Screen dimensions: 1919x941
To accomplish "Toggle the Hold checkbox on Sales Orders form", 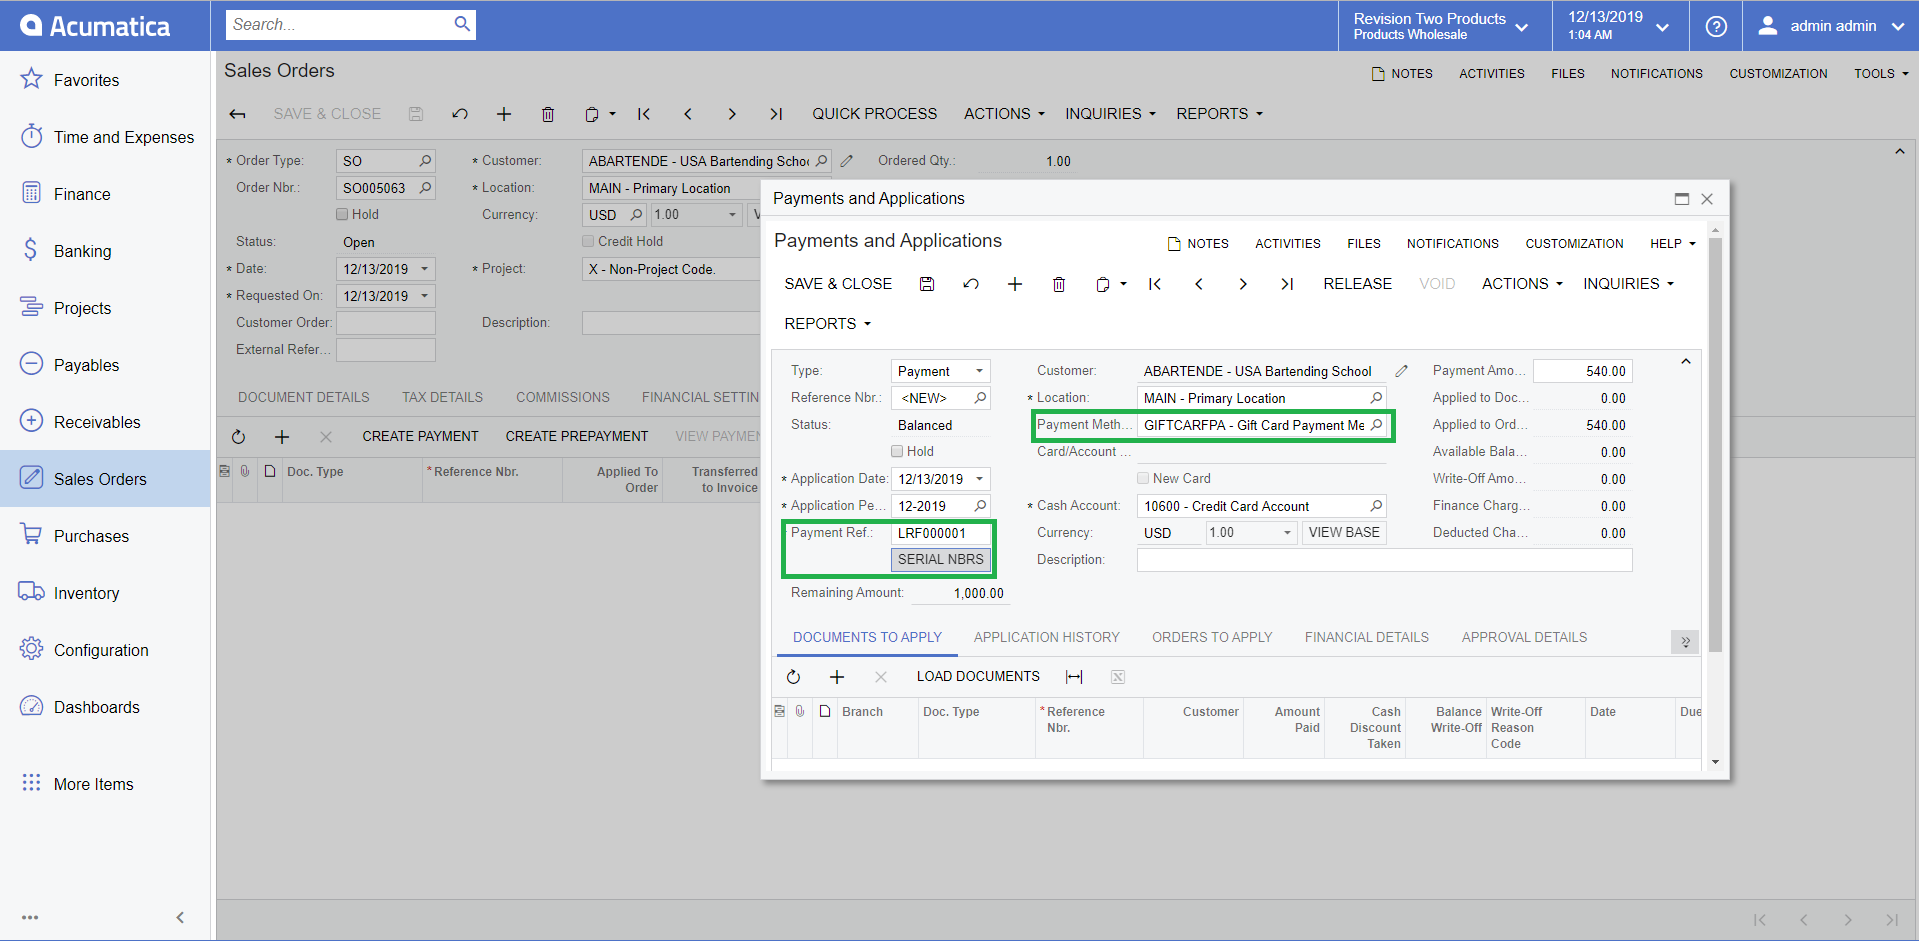I will click(342, 214).
